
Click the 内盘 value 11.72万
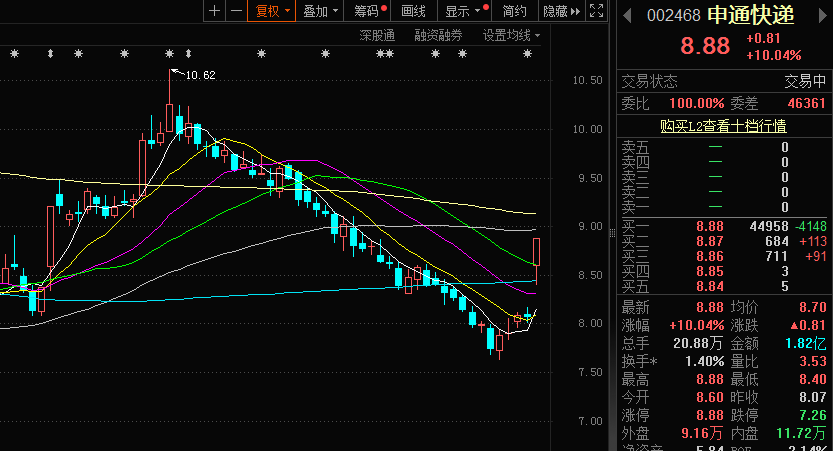802,433
